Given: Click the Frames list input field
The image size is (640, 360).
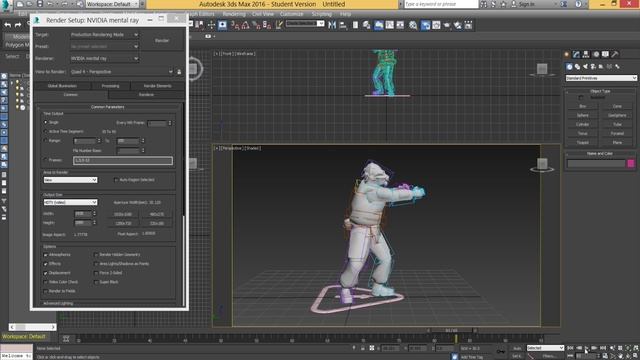Looking at the screenshot, I should (123, 160).
